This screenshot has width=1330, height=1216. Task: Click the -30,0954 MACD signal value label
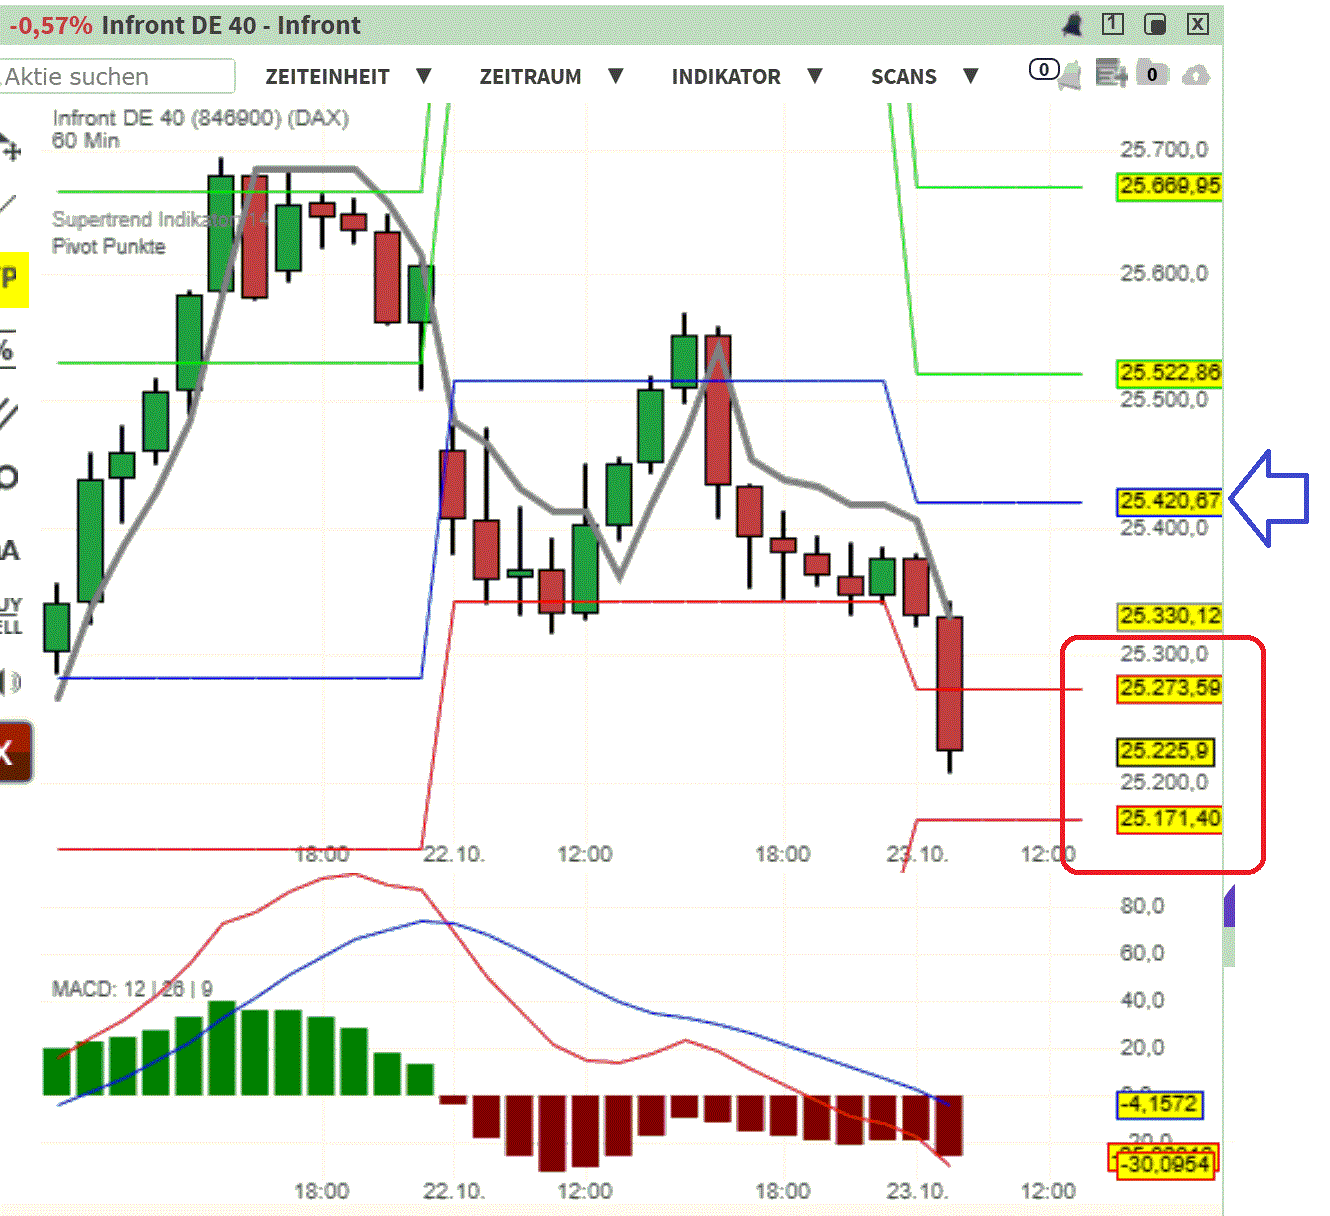point(1164,1164)
